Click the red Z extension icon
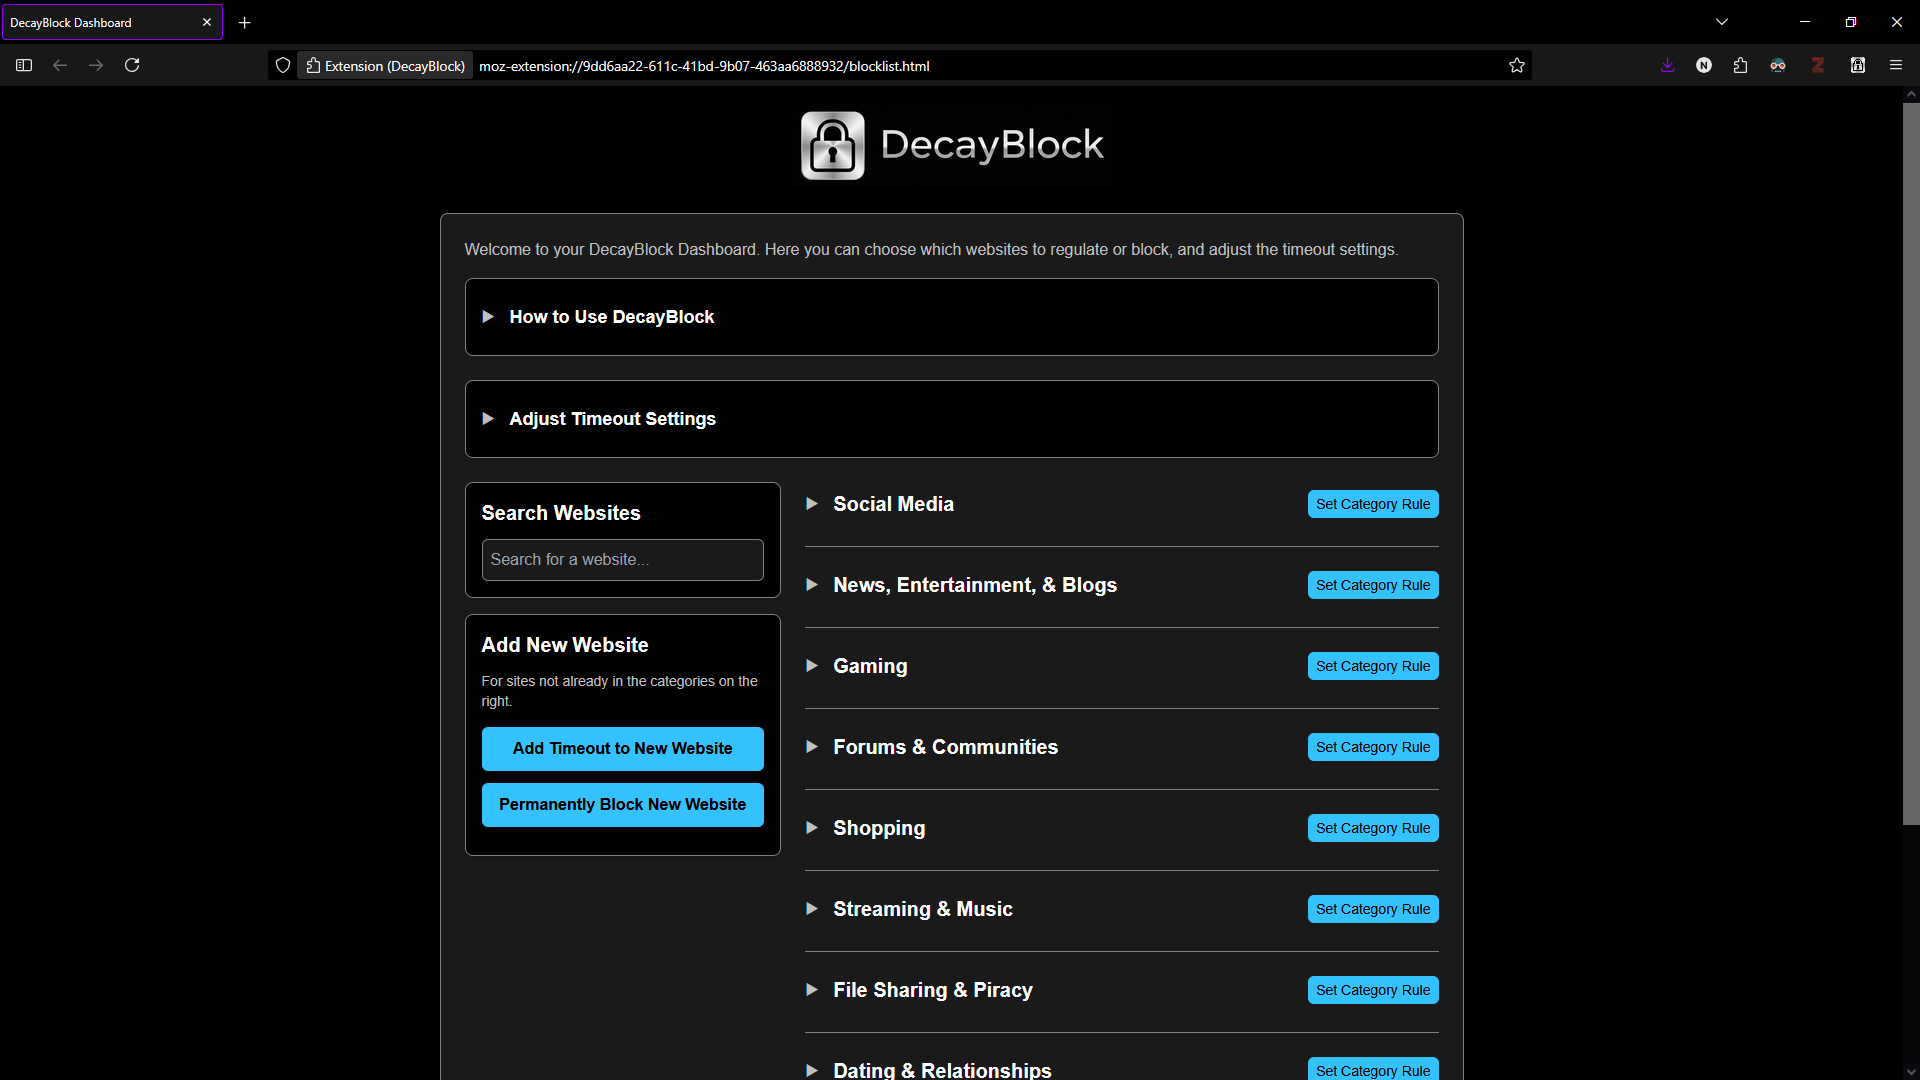Screen dimensions: 1920x1080 1818,65
